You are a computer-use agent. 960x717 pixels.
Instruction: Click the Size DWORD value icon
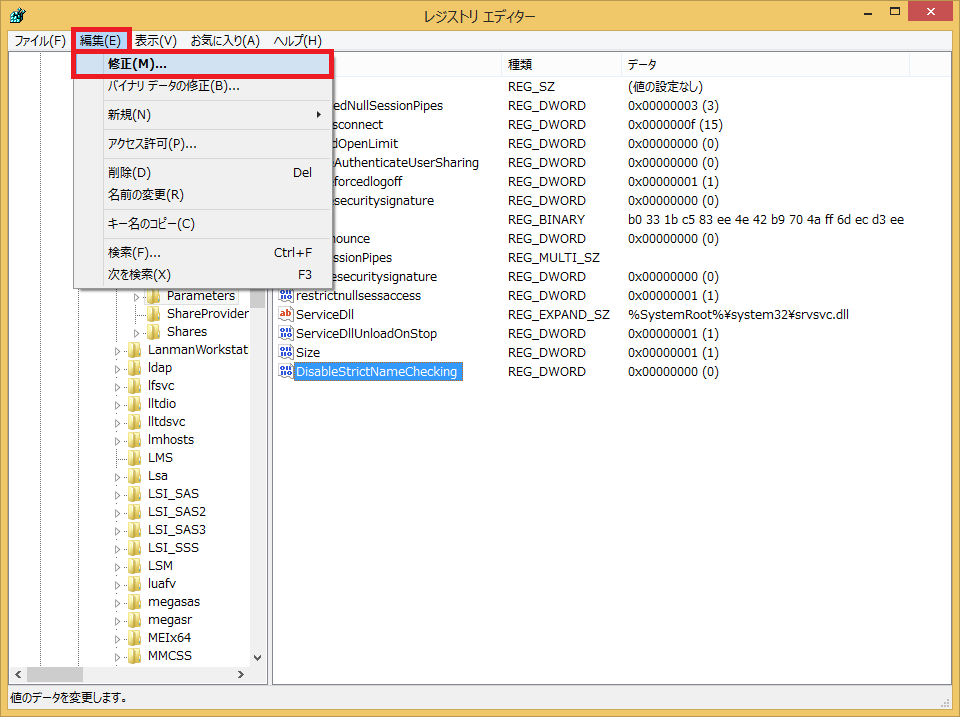(x=286, y=352)
